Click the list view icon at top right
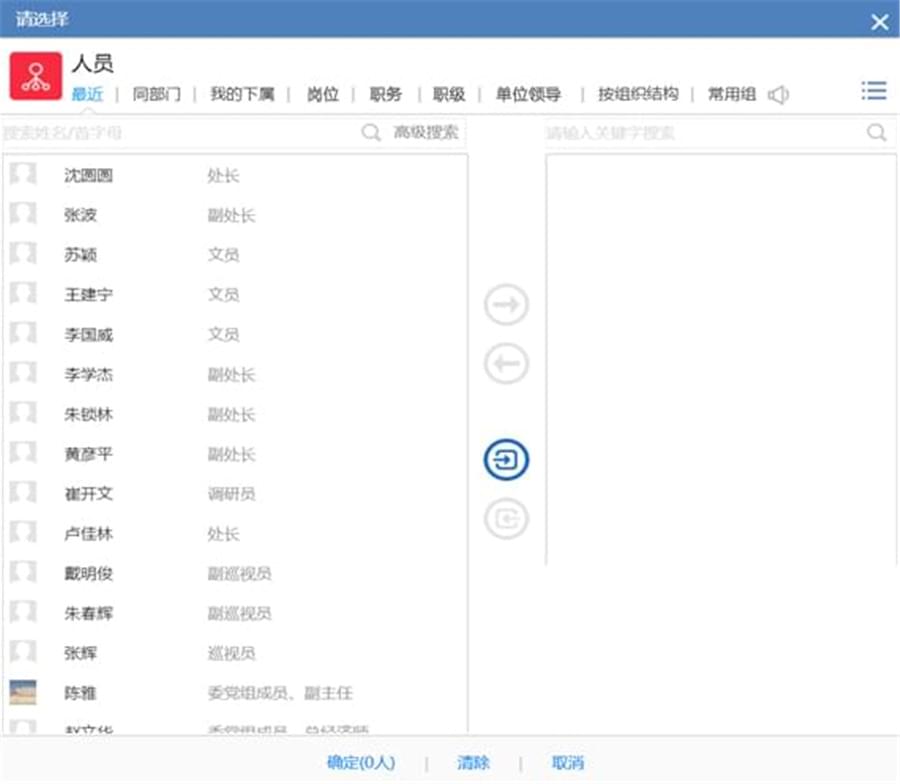 click(x=873, y=91)
